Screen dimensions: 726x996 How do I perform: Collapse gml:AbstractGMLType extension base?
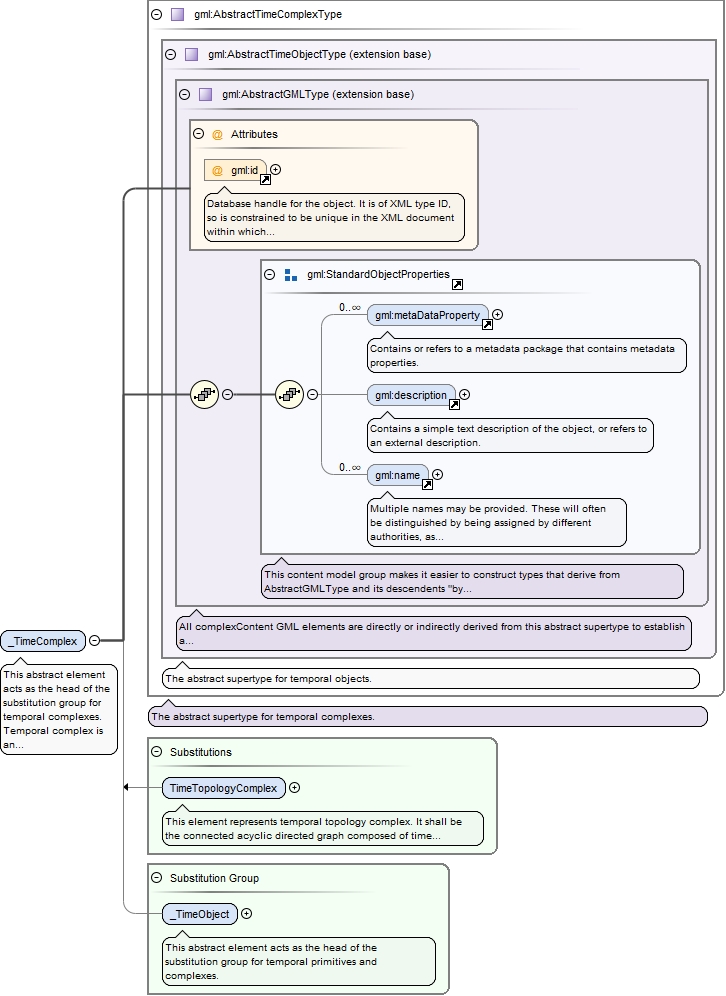point(184,94)
